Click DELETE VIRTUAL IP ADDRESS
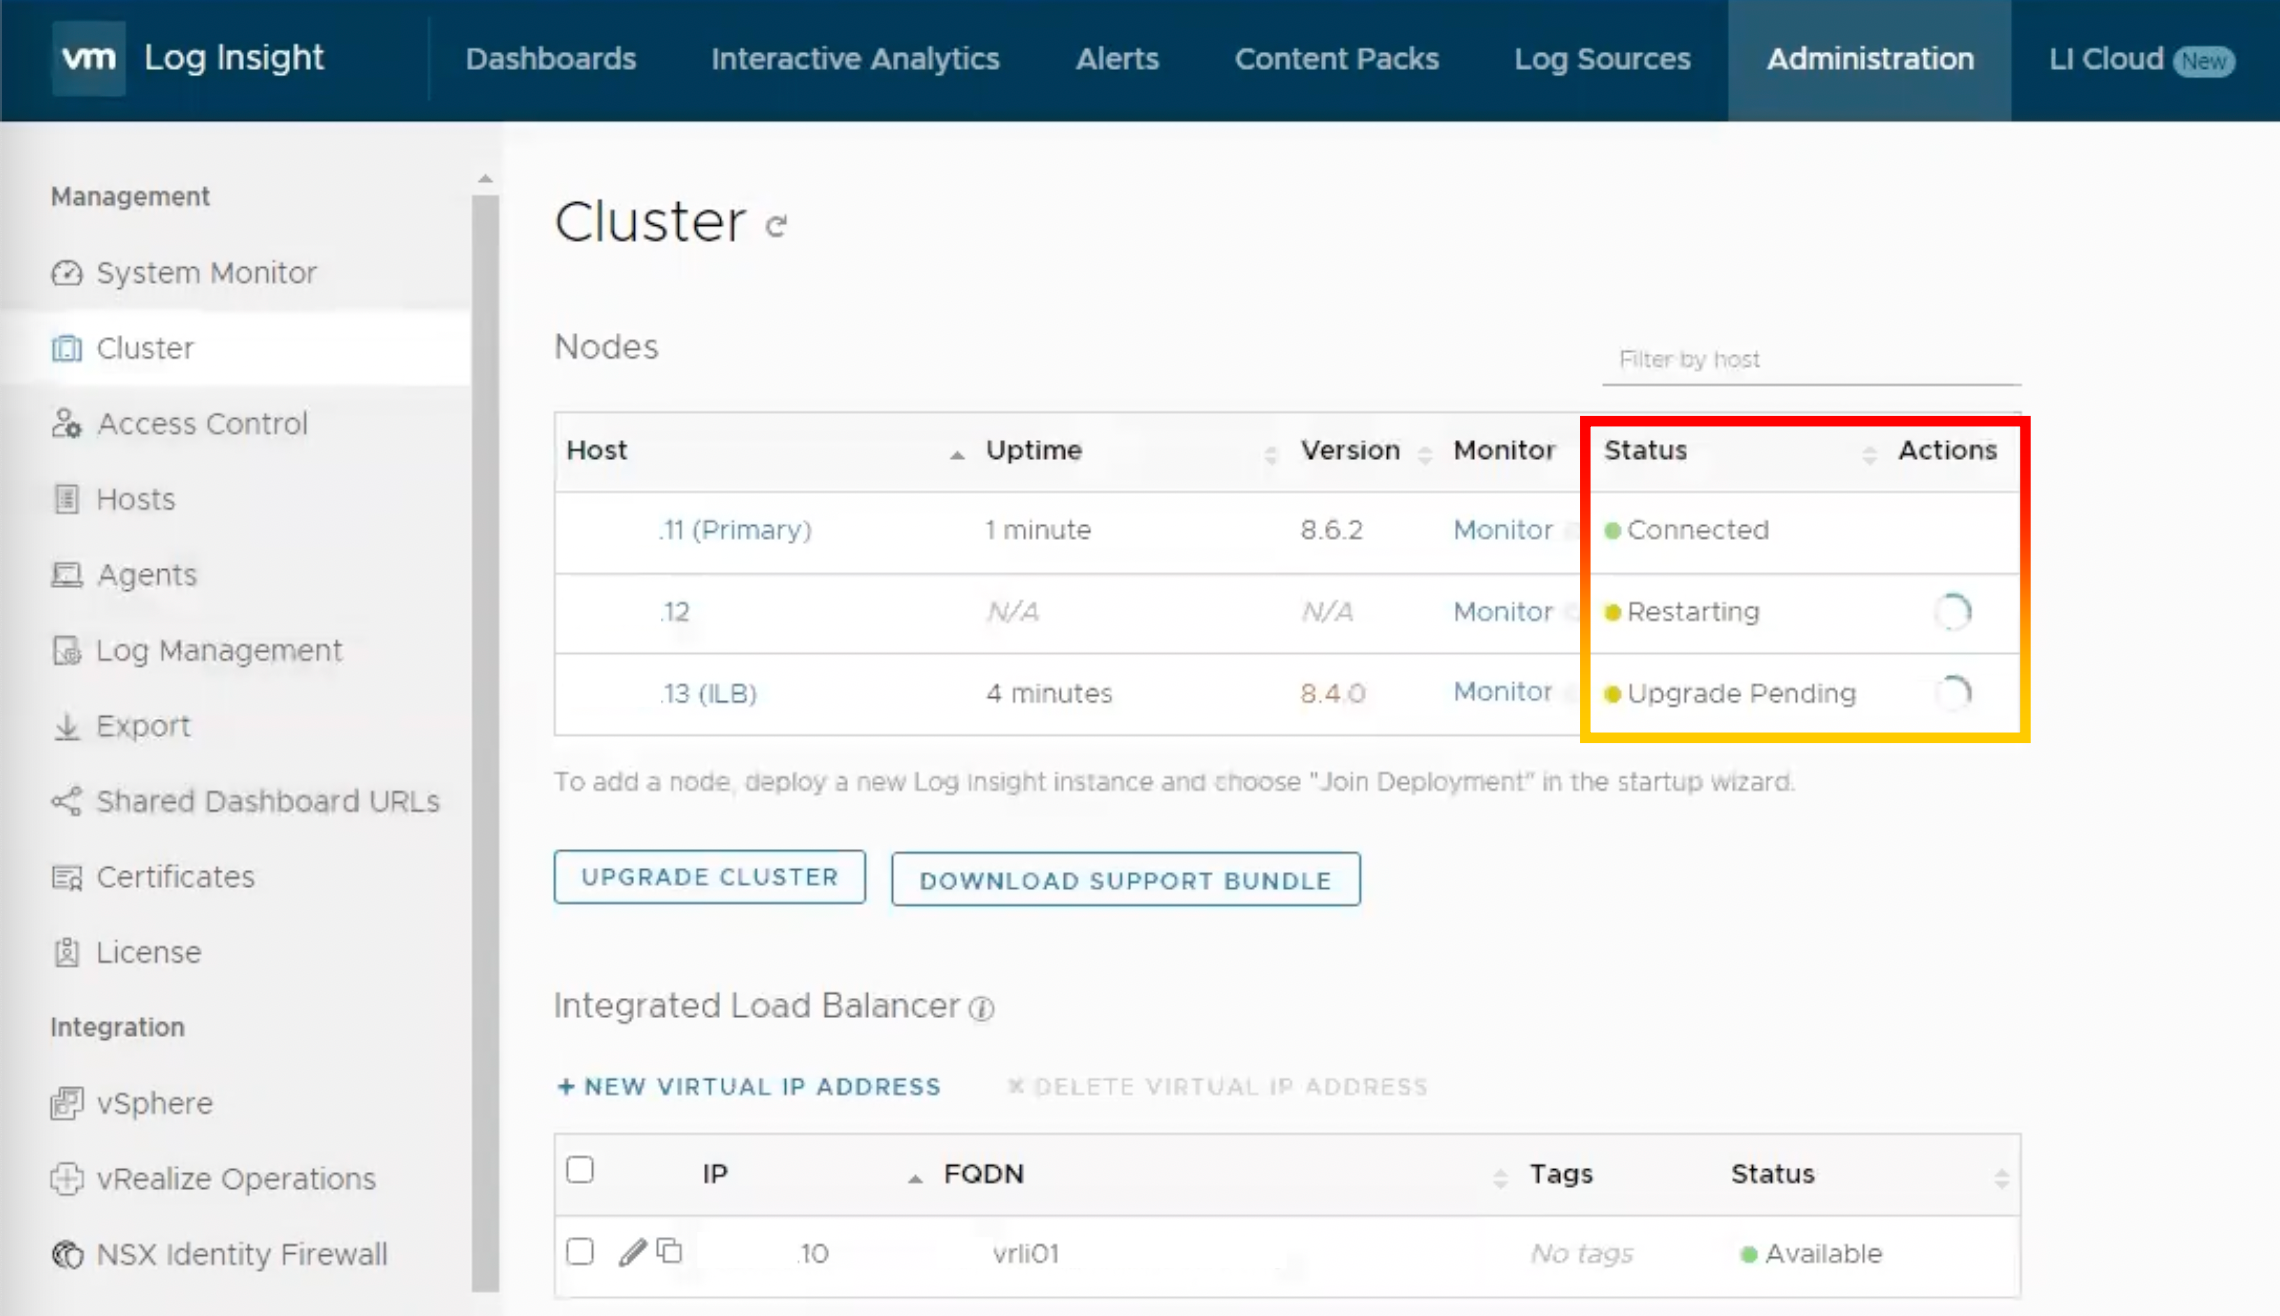2280x1316 pixels. click(x=1217, y=1087)
